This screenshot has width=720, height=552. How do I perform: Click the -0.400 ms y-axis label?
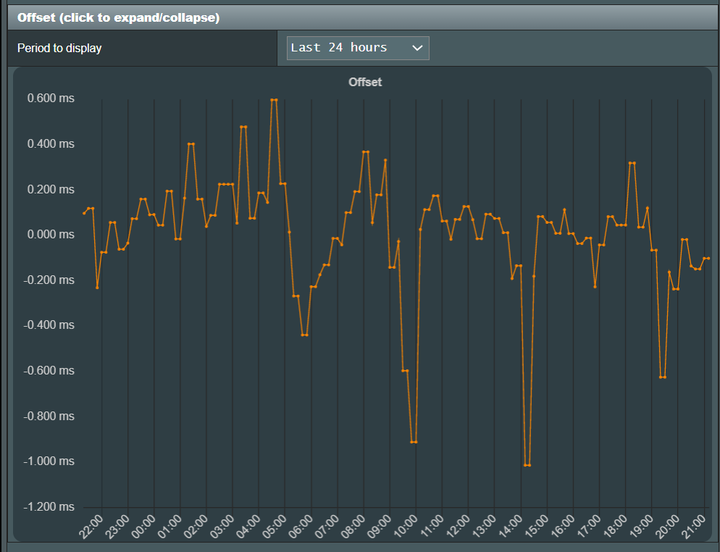coord(49,325)
